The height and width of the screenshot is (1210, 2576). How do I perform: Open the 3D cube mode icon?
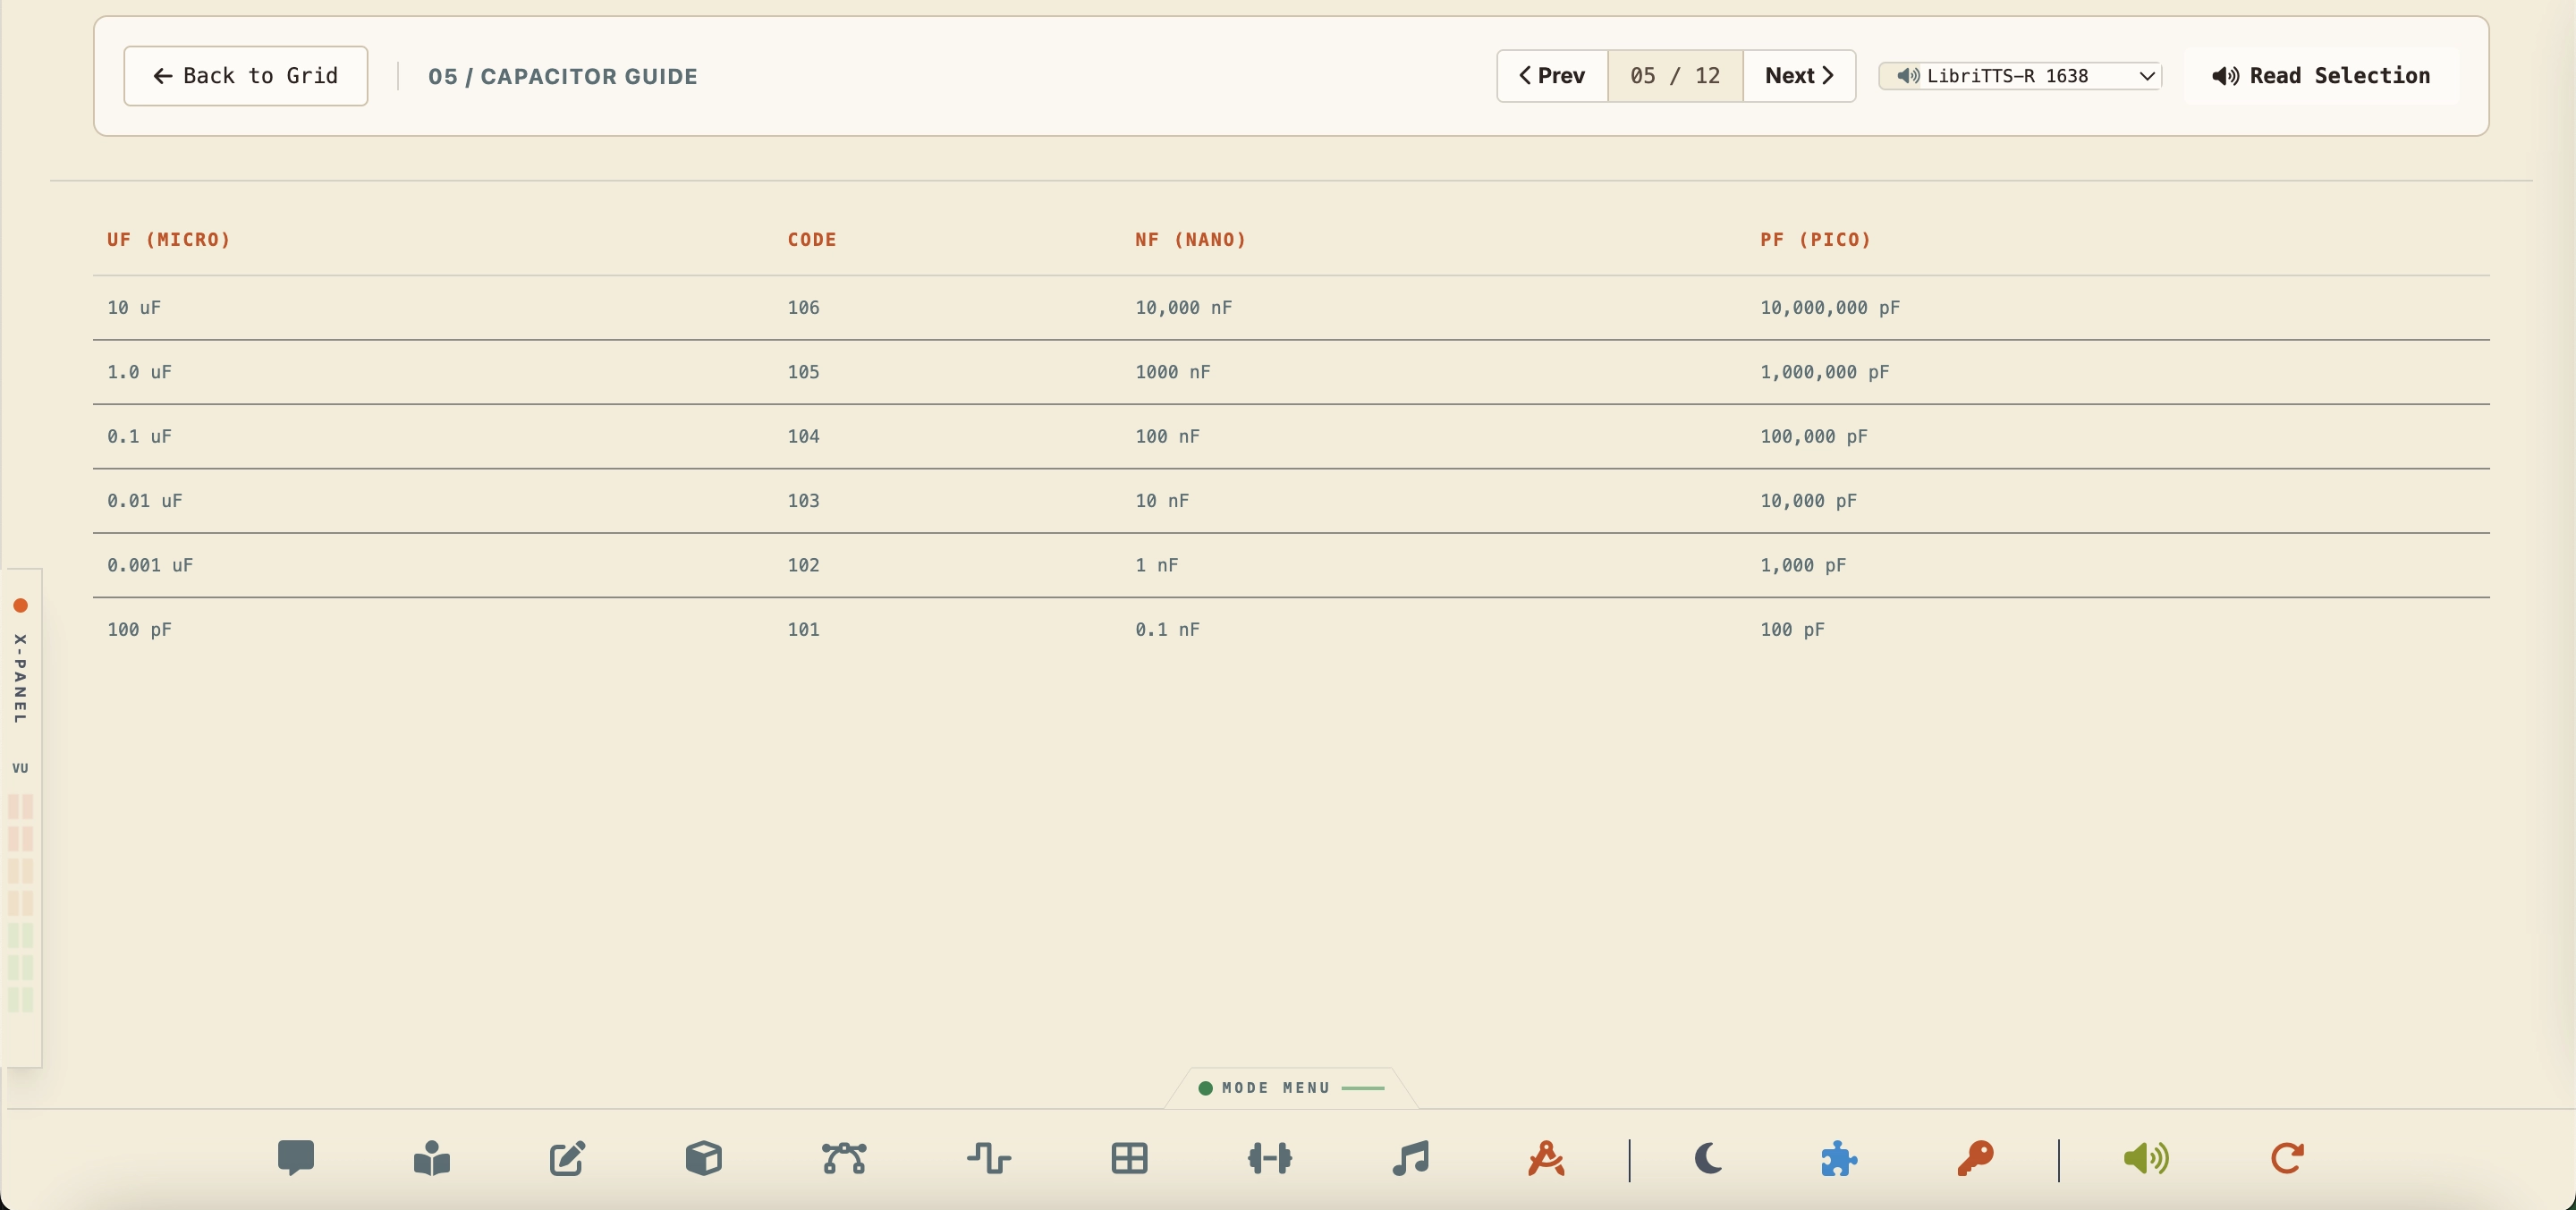(704, 1158)
